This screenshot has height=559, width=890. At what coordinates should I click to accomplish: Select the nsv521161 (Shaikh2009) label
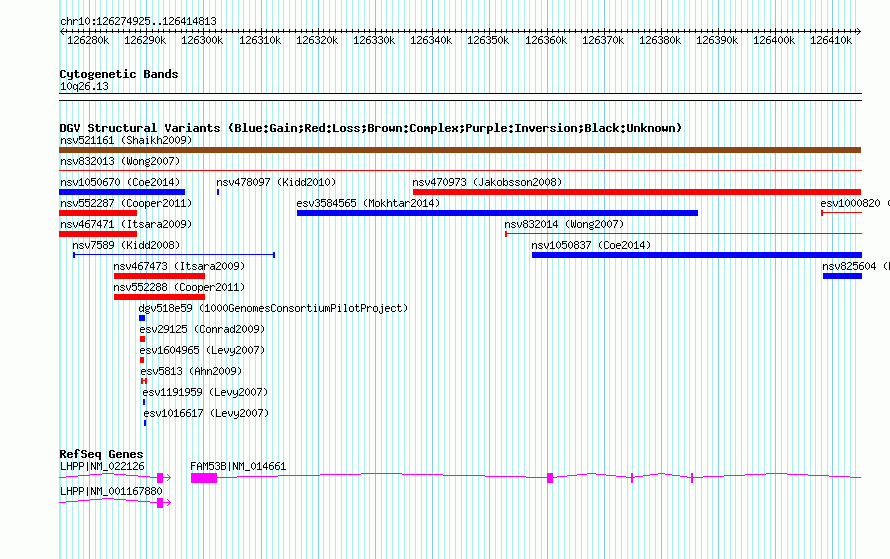(126, 140)
